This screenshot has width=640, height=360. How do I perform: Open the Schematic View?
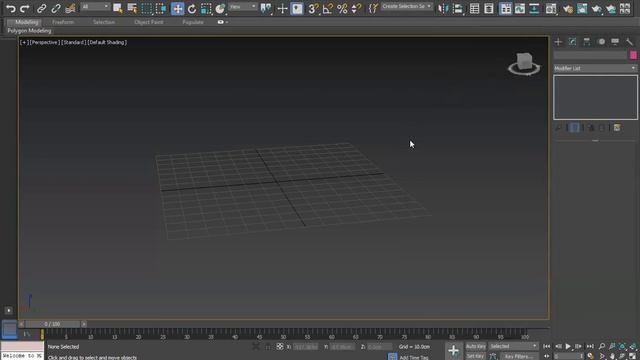pos(534,8)
